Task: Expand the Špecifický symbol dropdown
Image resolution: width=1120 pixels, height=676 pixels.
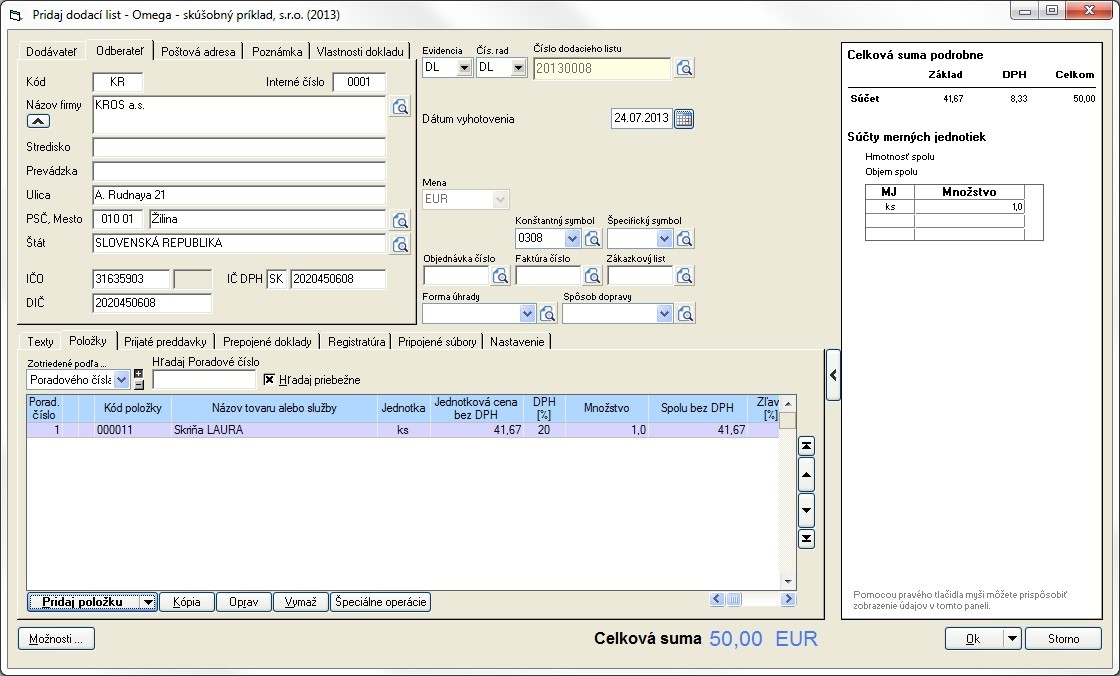Action: 664,239
